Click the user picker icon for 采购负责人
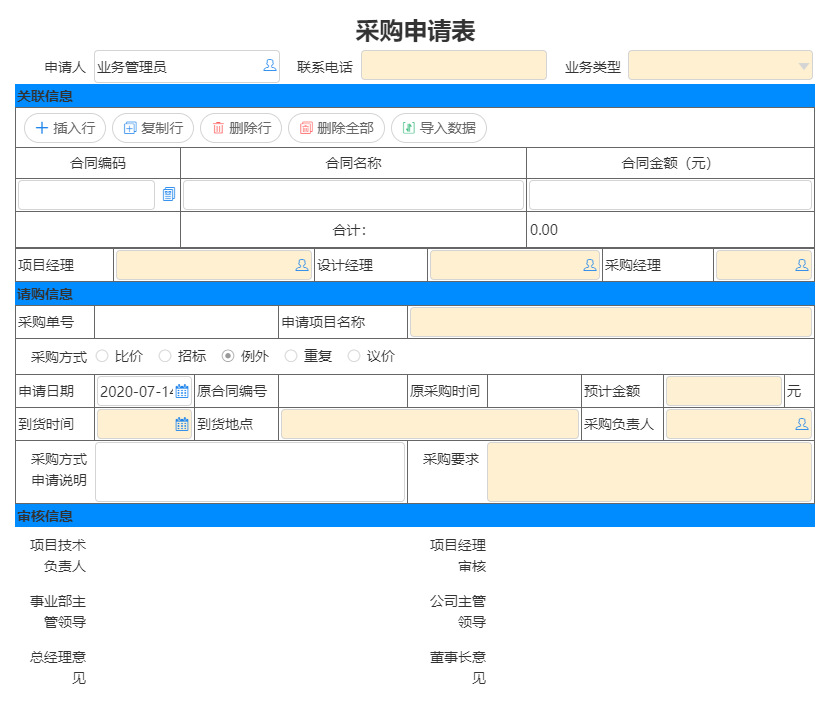Screen dimensions: 824x707 coord(801,424)
